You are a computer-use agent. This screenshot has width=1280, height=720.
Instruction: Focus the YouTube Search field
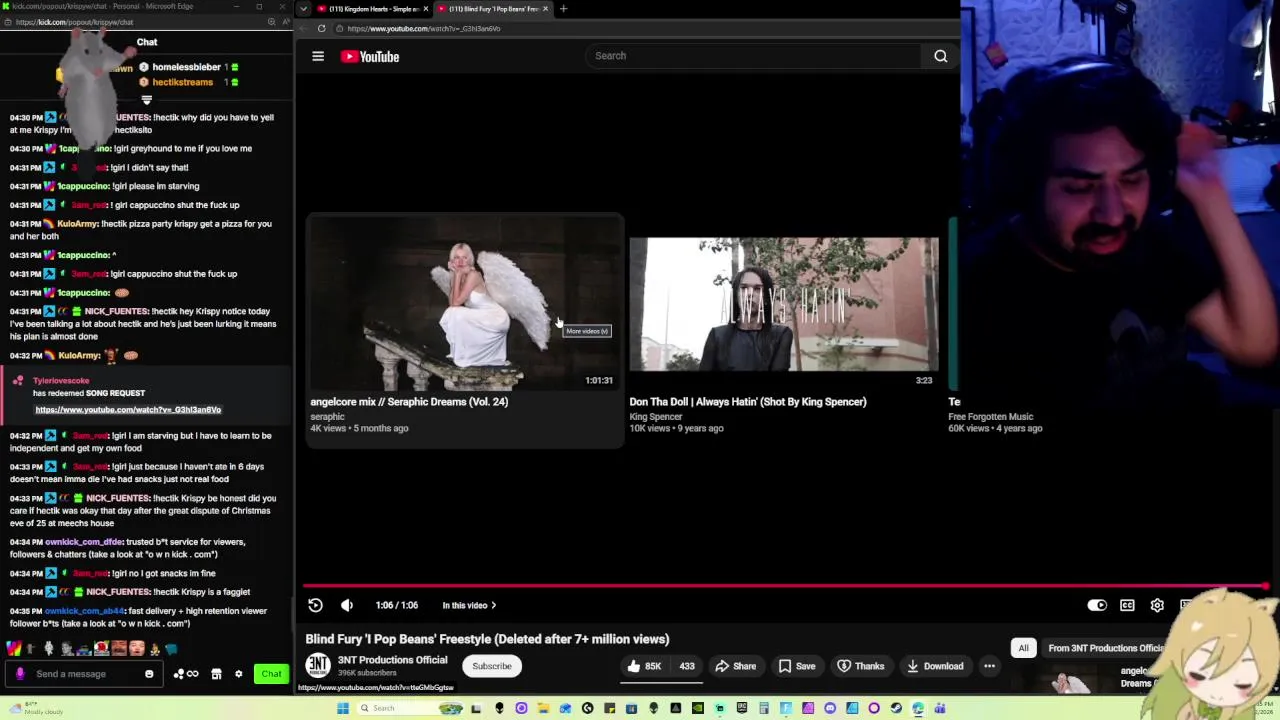point(755,56)
